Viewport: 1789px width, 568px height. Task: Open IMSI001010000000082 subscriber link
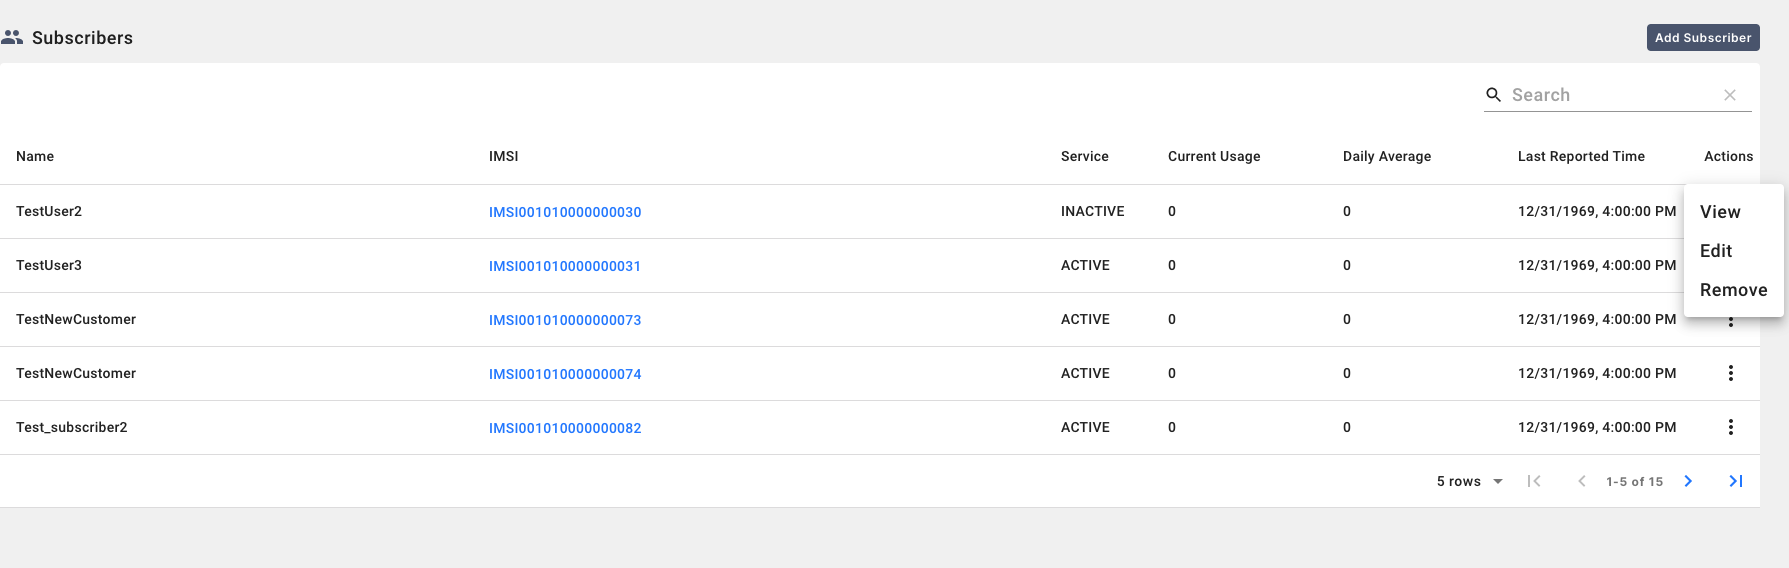(565, 428)
